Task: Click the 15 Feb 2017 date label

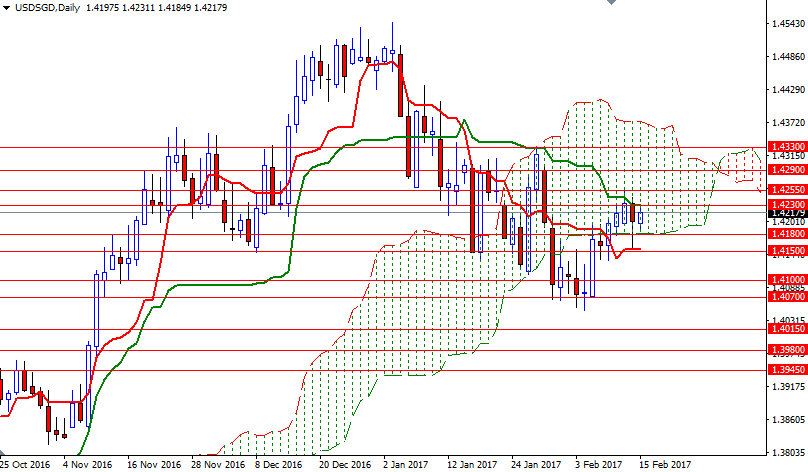Action: (664, 465)
